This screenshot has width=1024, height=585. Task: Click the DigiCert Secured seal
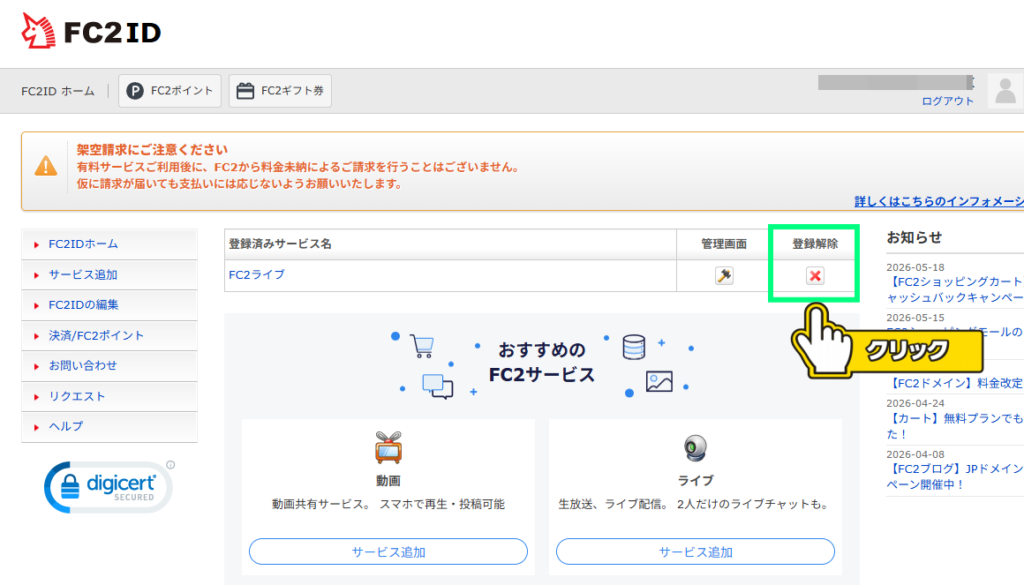click(x=108, y=487)
